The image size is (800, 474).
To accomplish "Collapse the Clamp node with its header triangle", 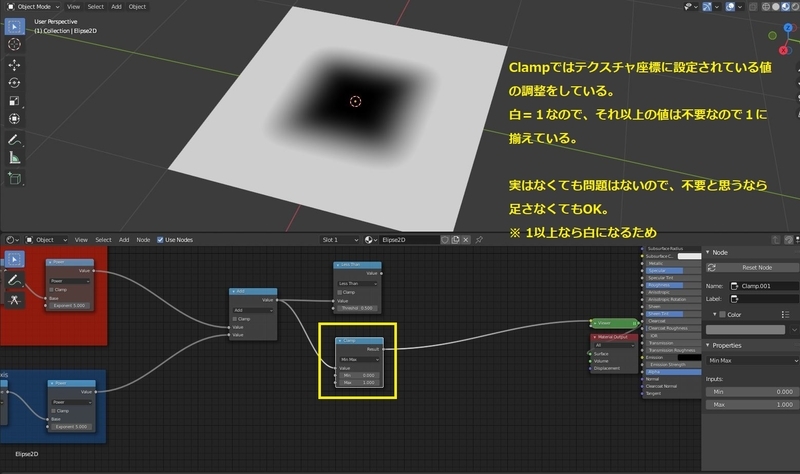I will point(340,340).
